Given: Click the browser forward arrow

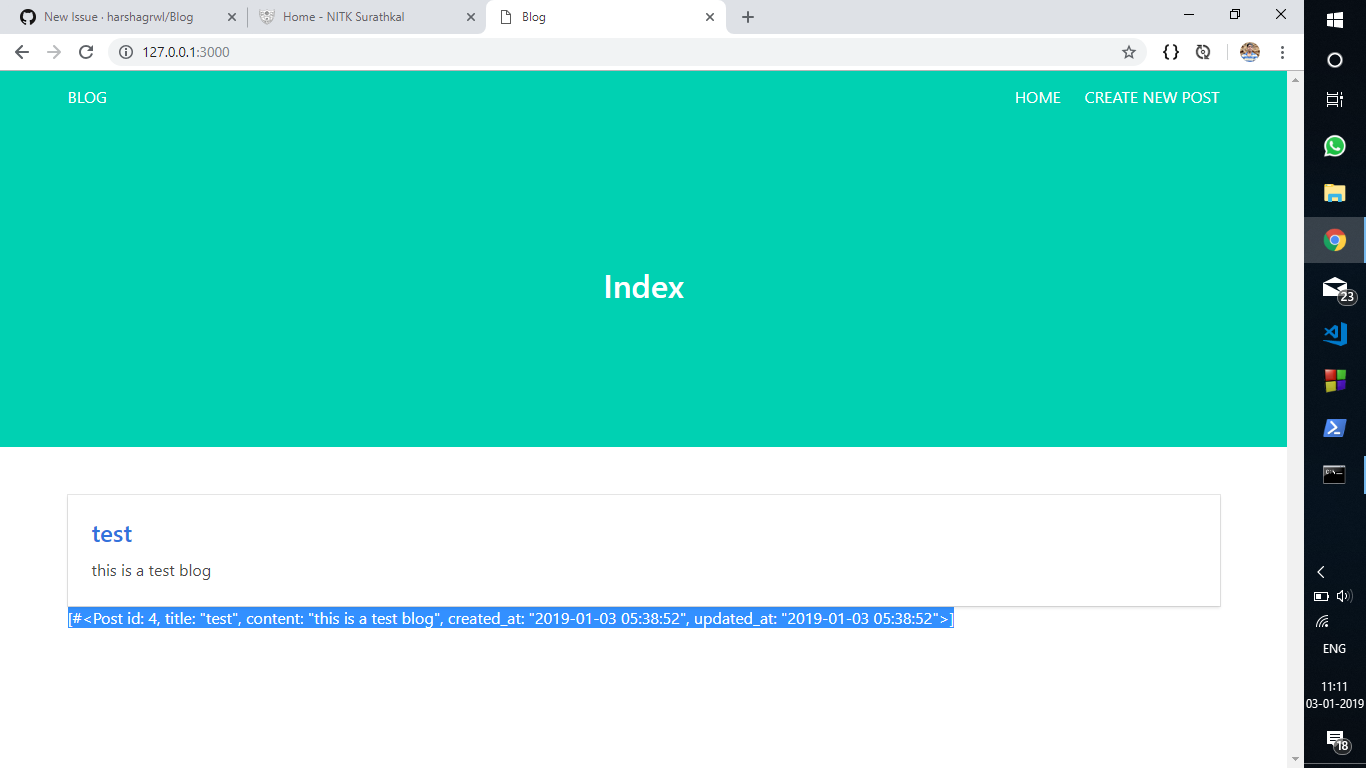Looking at the screenshot, I should click(x=54, y=52).
